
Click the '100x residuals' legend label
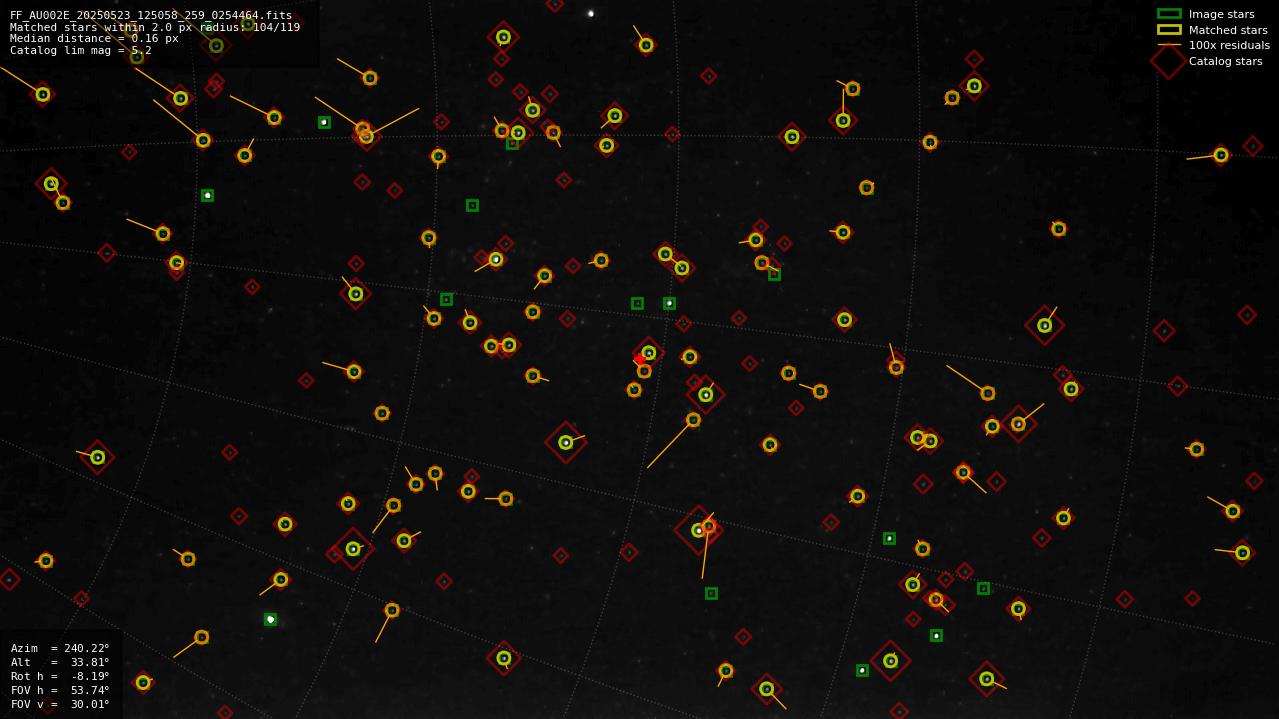(1229, 46)
